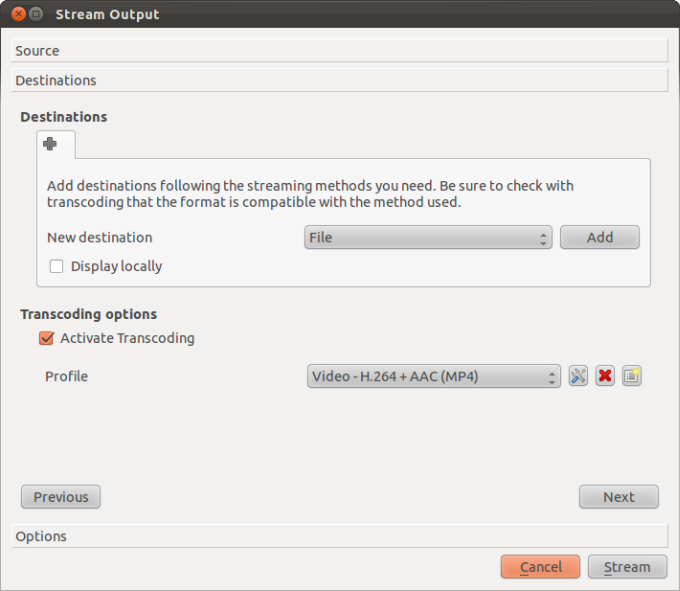The height and width of the screenshot is (591, 680).
Task: Click the Profile label text
Action: [x=66, y=376]
